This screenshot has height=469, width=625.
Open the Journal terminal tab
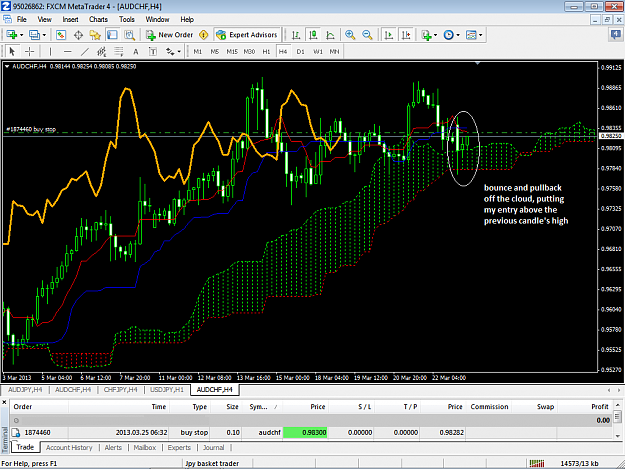coord(214,447)
